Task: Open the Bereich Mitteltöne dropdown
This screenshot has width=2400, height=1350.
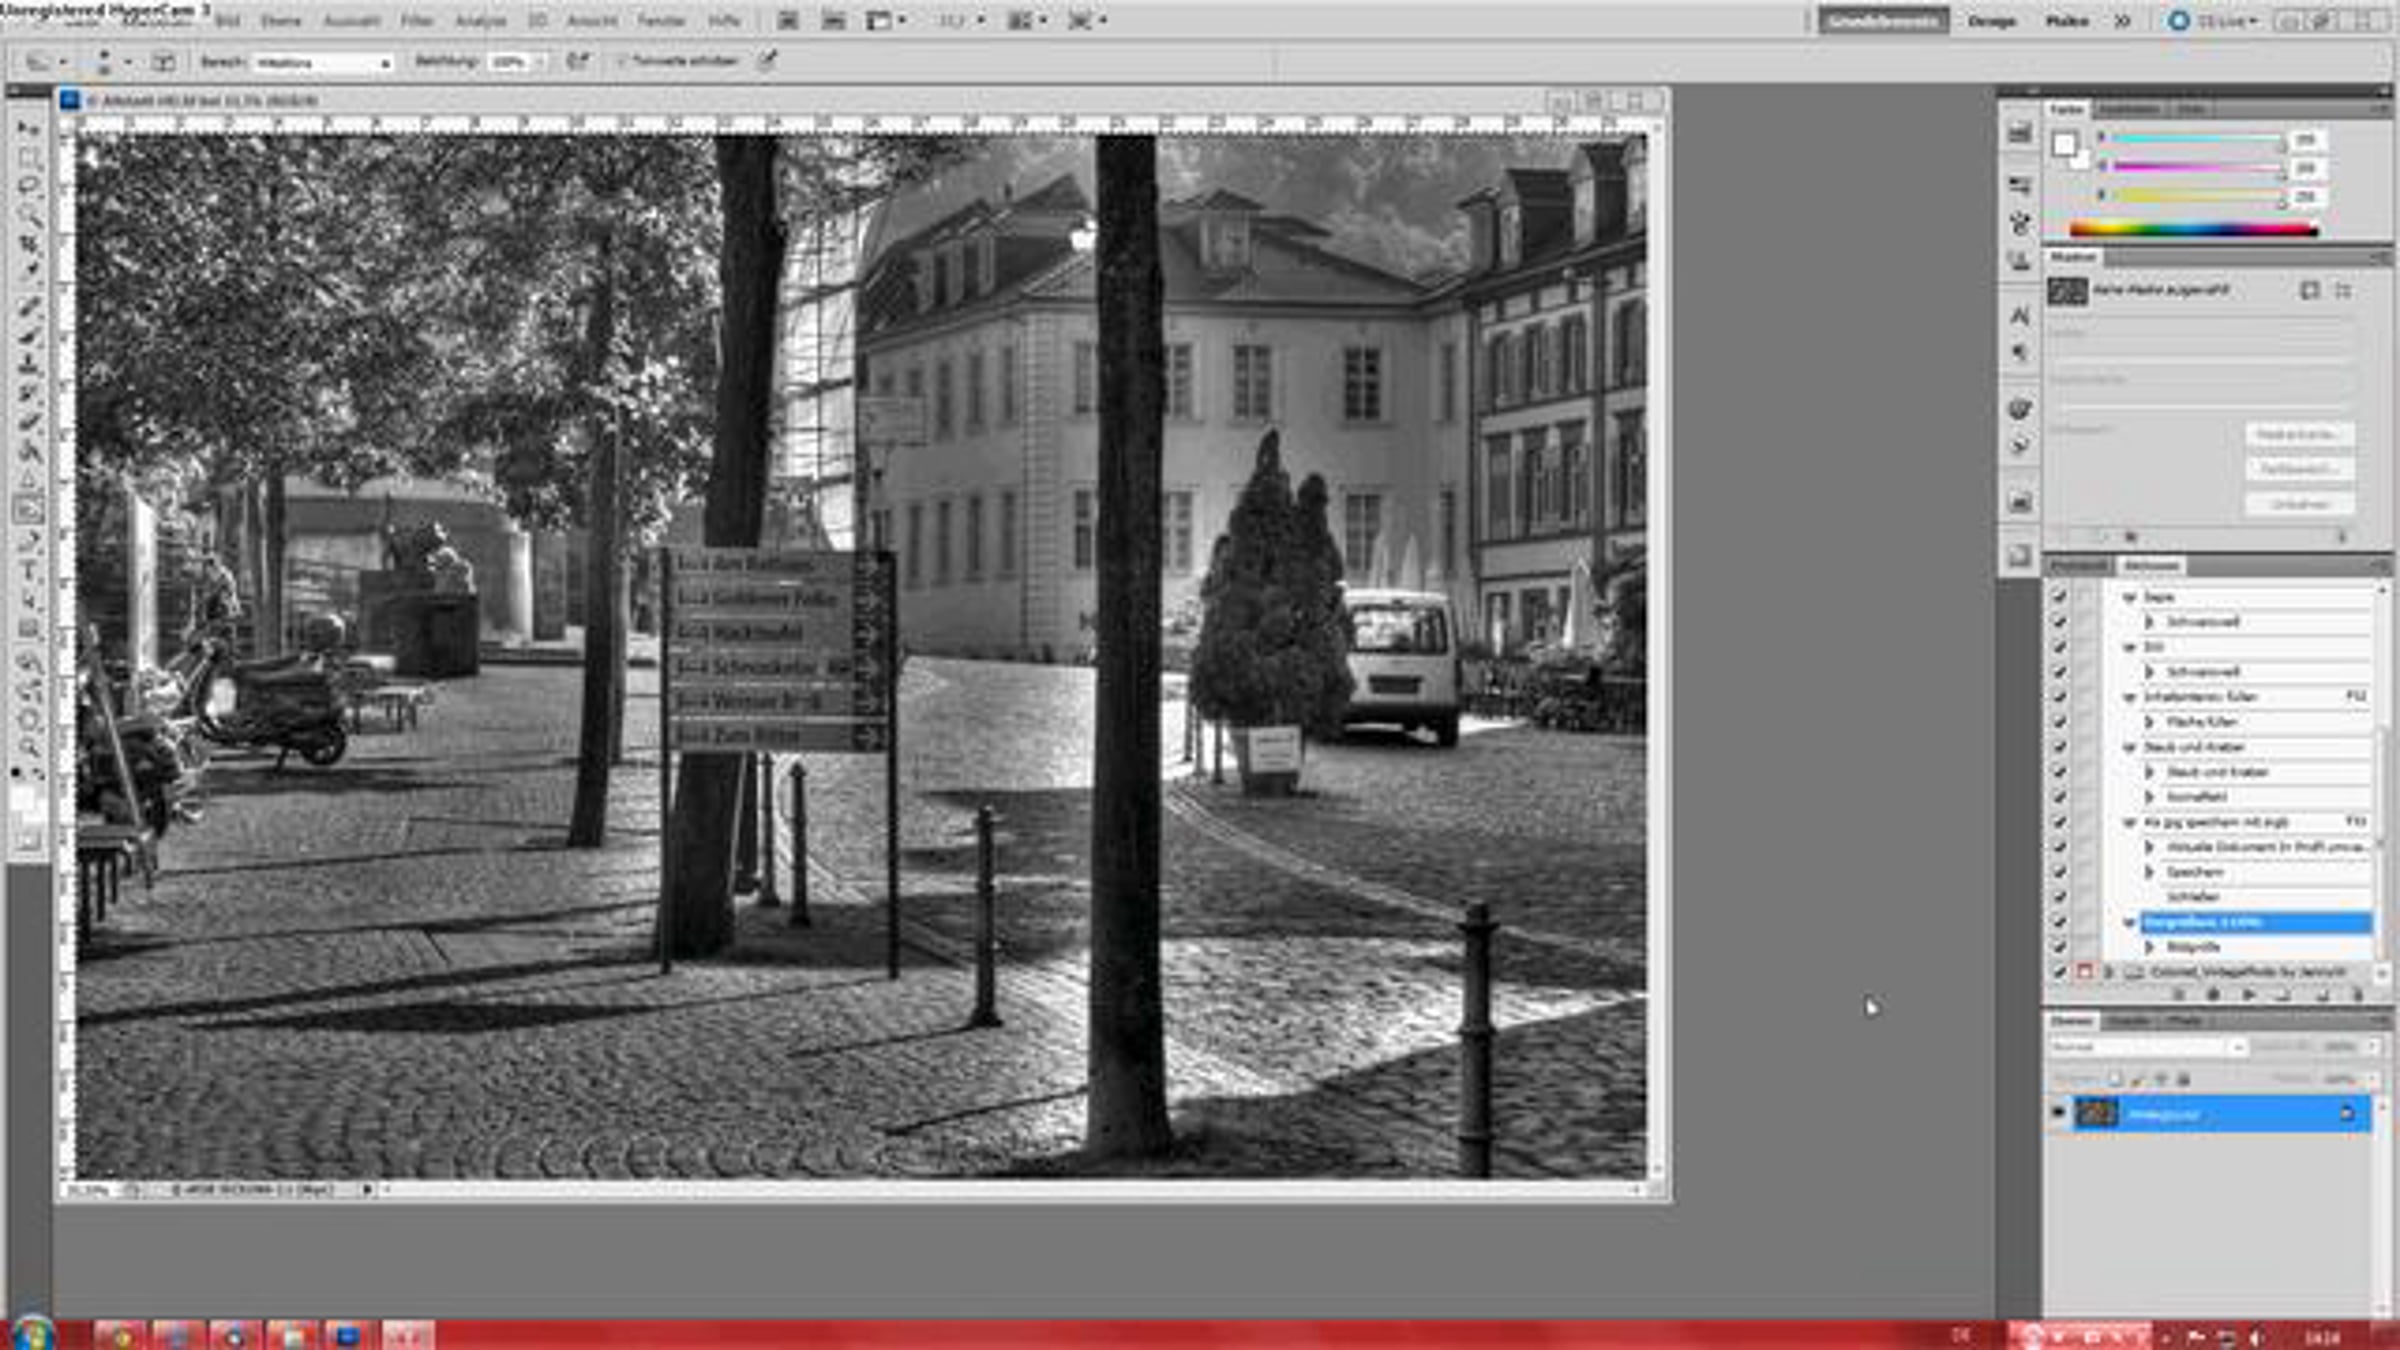Action: (322, 63)
